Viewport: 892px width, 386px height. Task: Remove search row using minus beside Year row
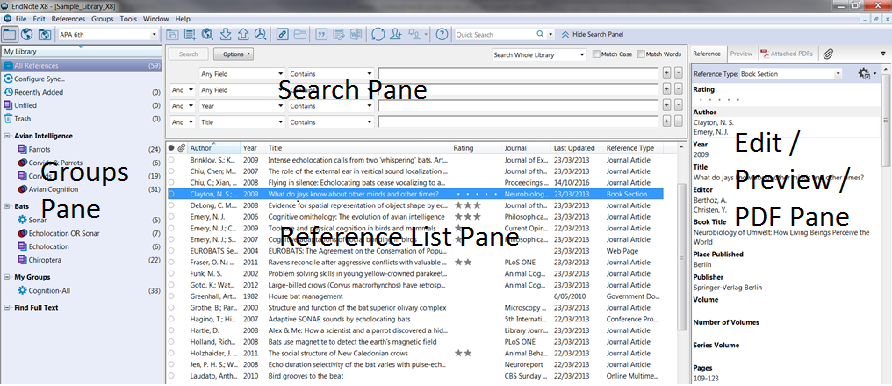pos(678,105)
